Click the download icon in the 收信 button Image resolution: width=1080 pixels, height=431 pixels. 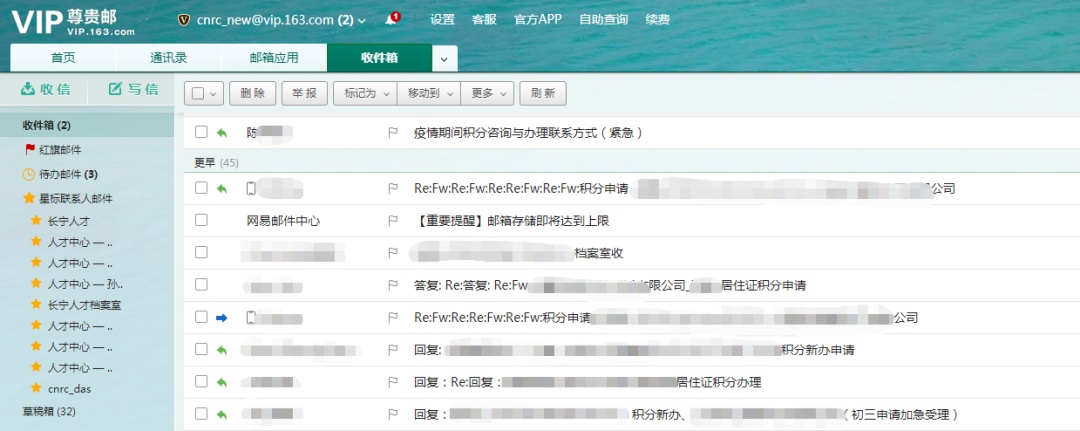click(x=28, y=89)
